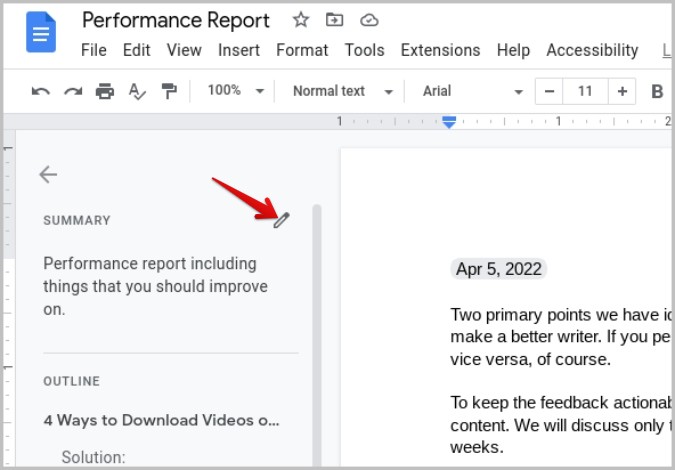675x470 pixels.
Task: Decrease font size with minus button
Action: point(549,91)
